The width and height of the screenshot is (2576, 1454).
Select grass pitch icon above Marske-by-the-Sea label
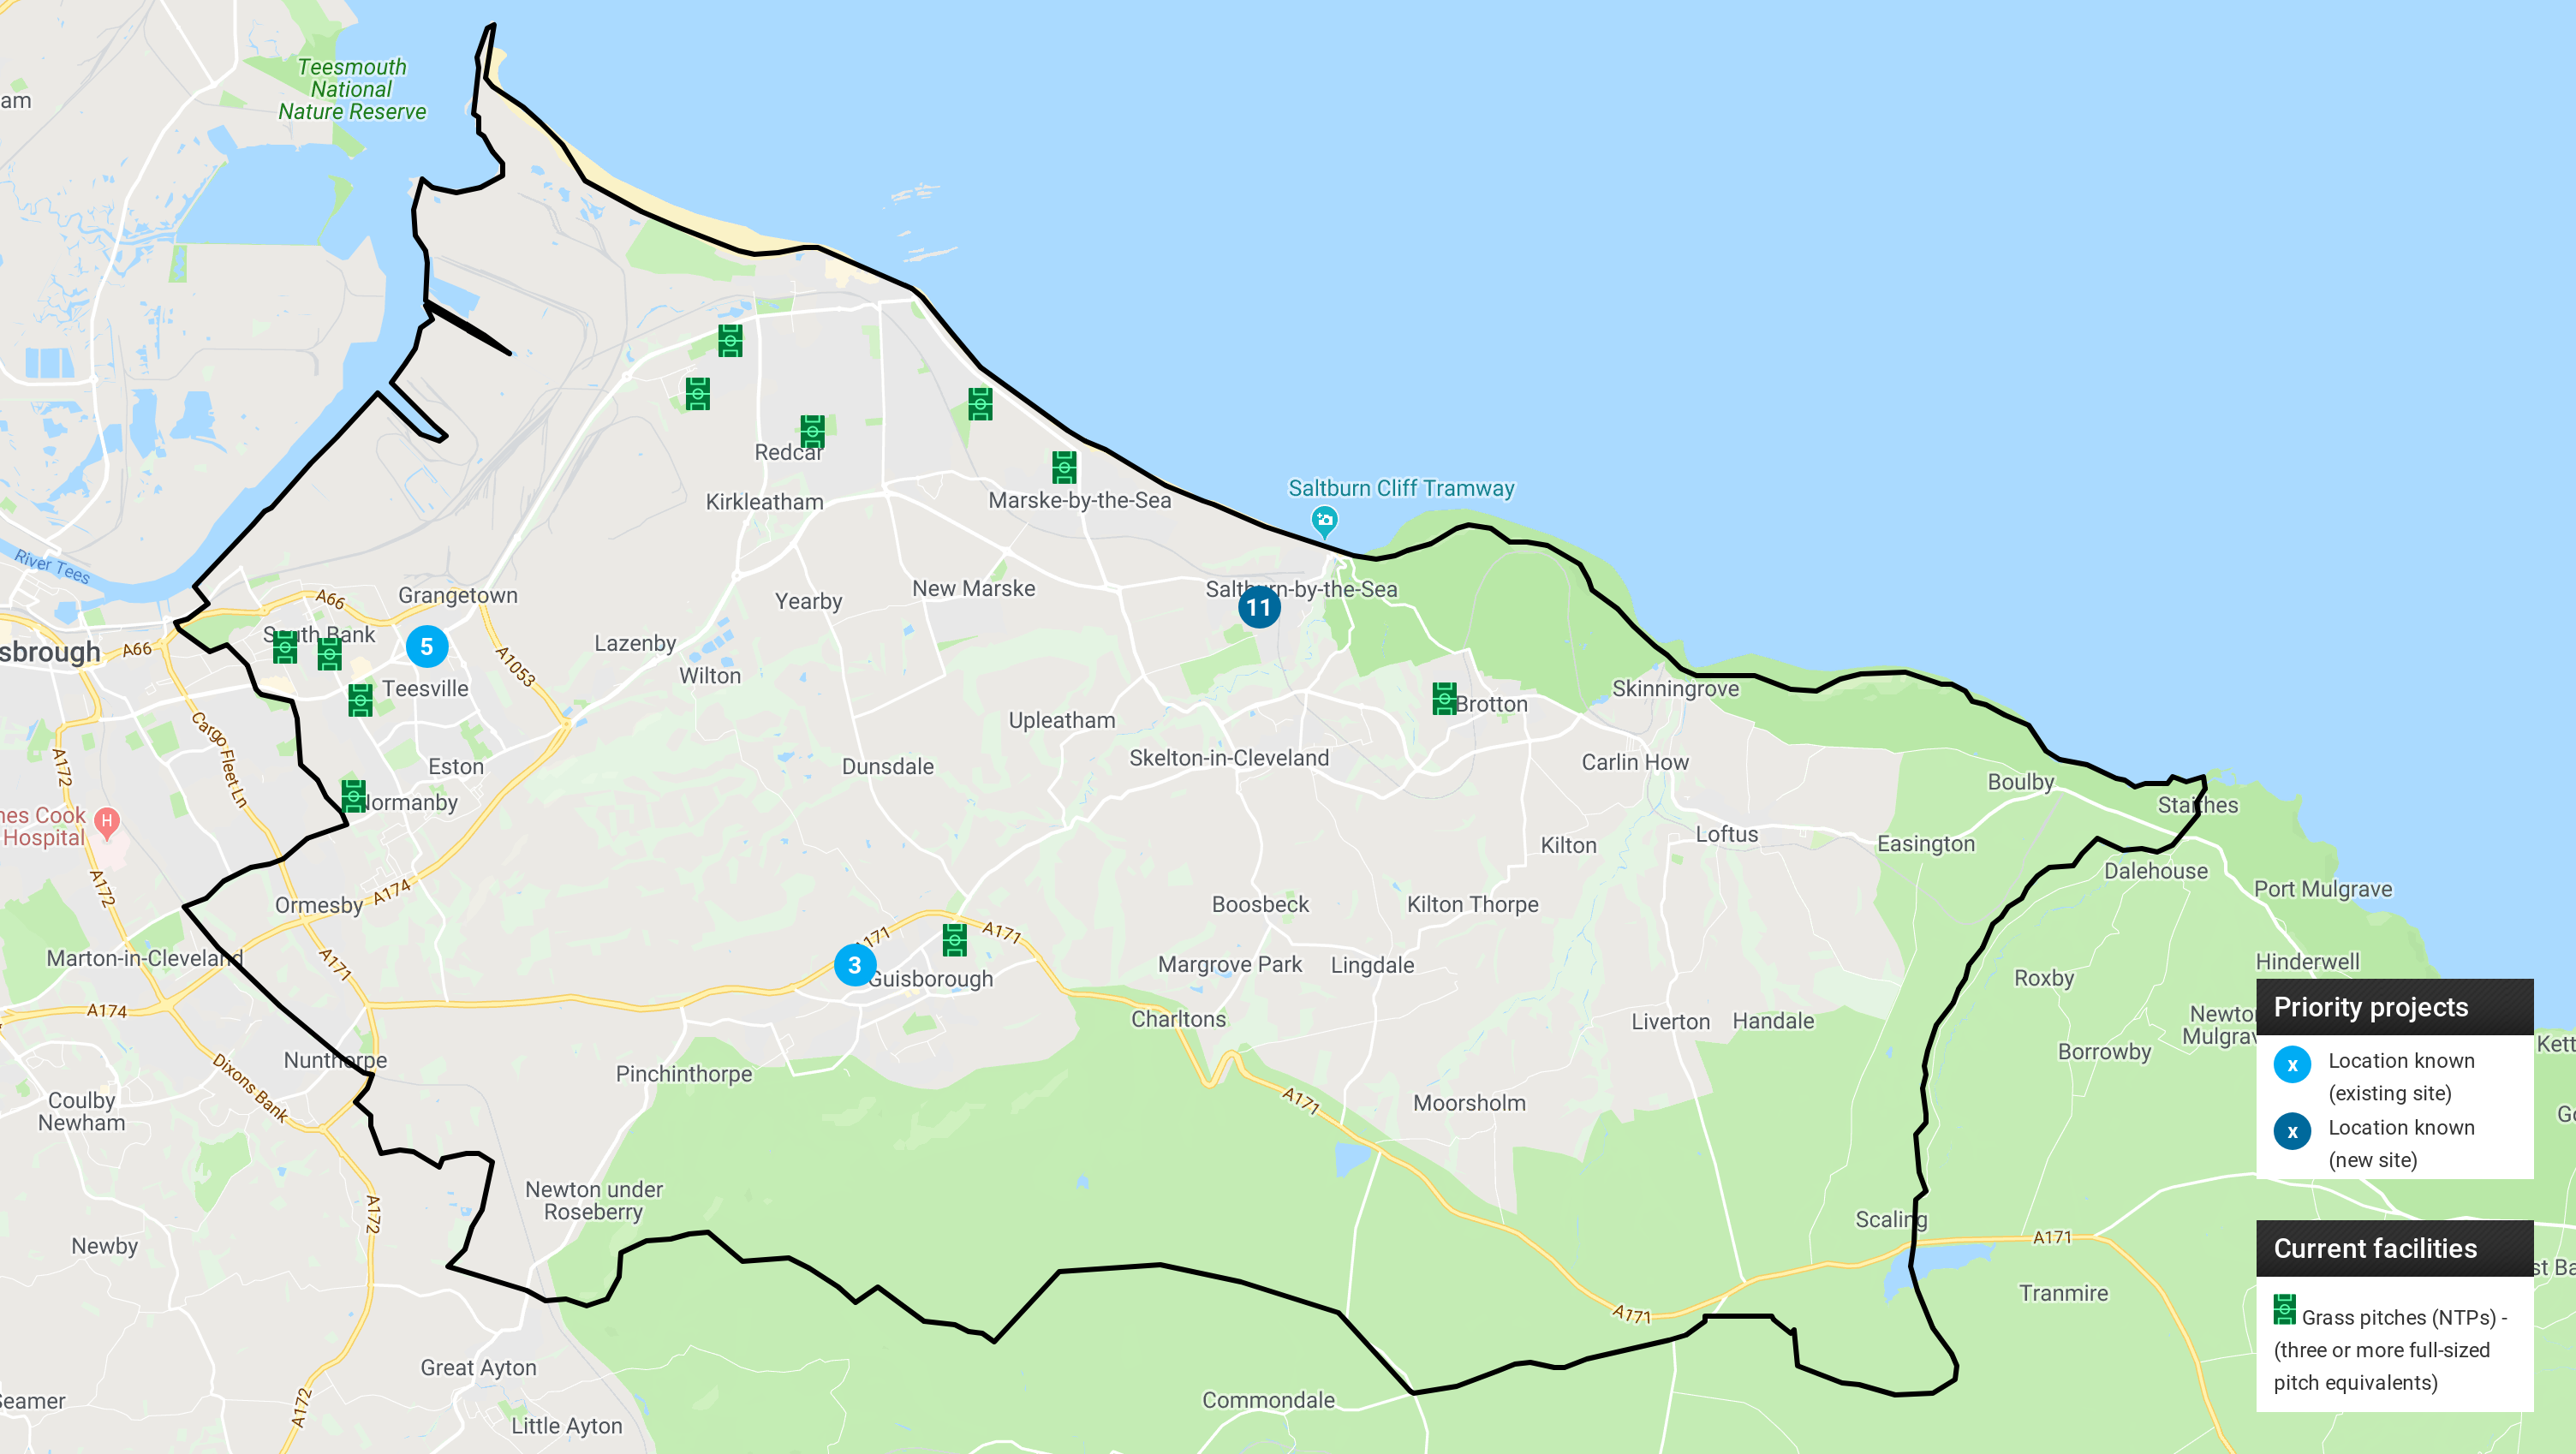coord(1064,467)
